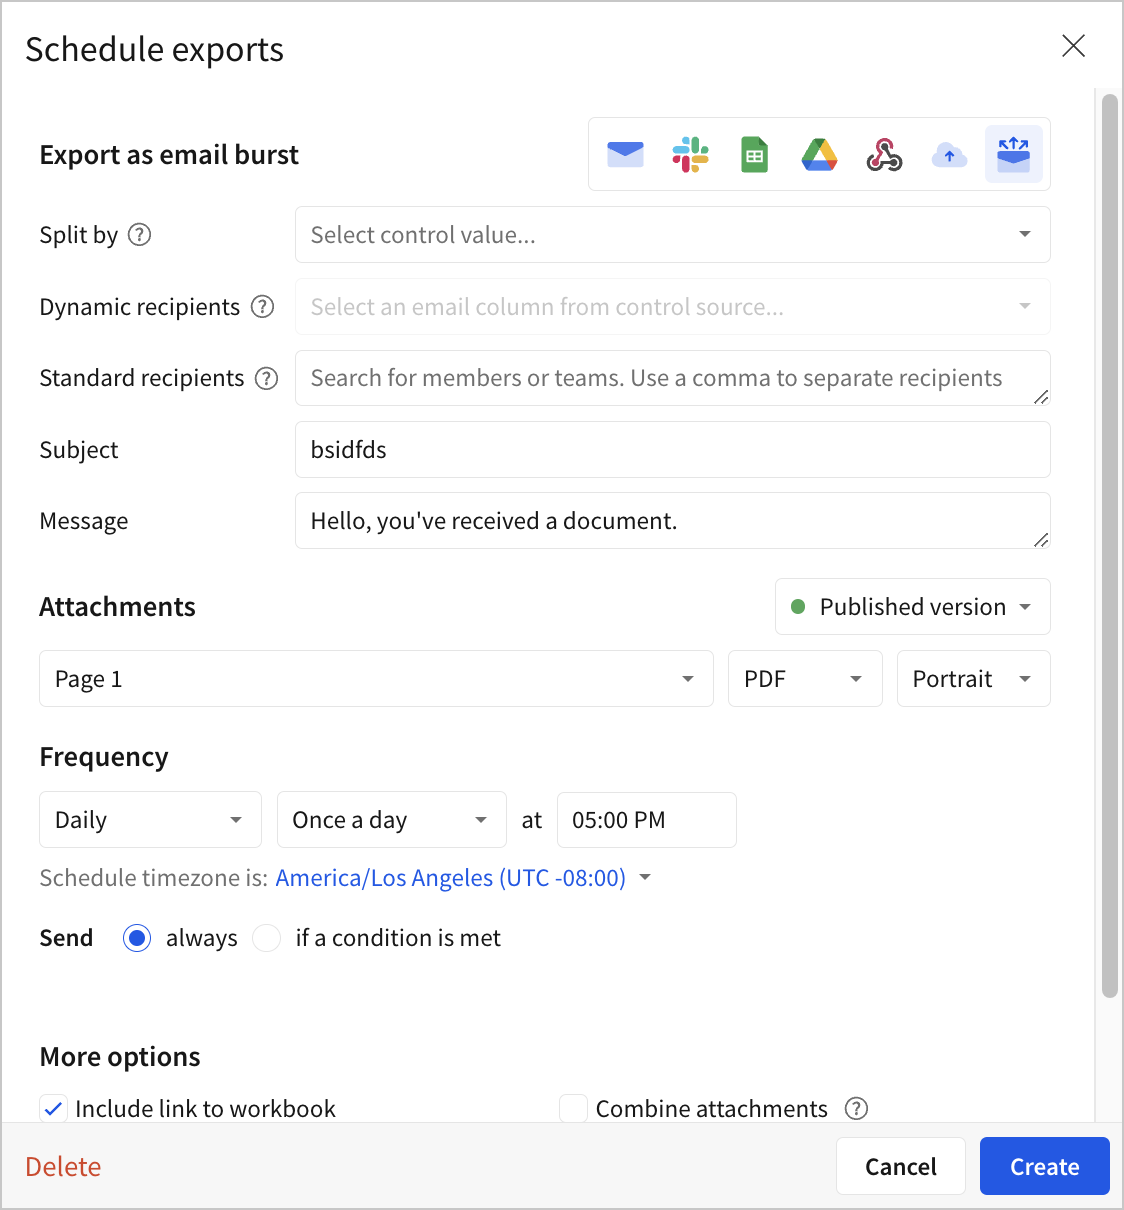
Task: Select the if a condition is met radio
Action: pyautogui.click(x=267, y=938)
